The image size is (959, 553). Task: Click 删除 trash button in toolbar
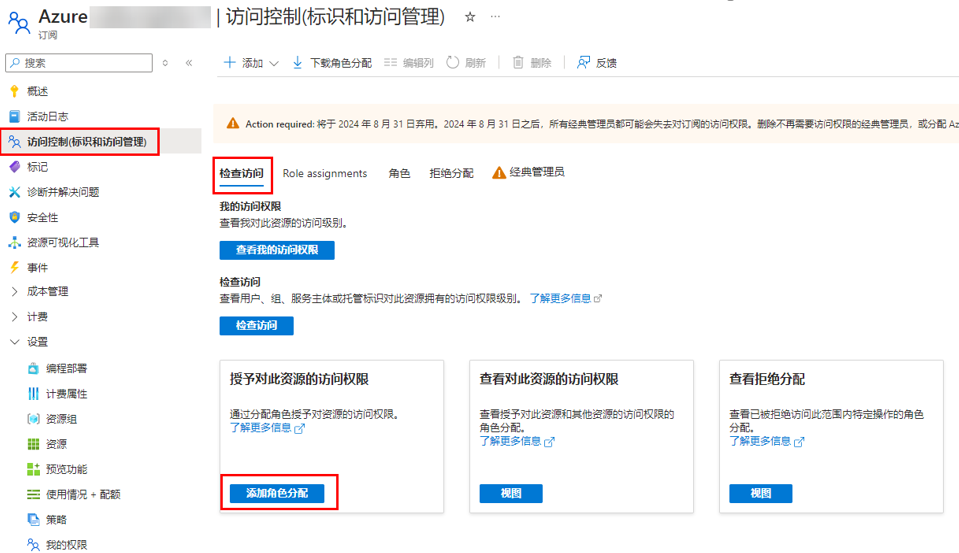[531, 63]
